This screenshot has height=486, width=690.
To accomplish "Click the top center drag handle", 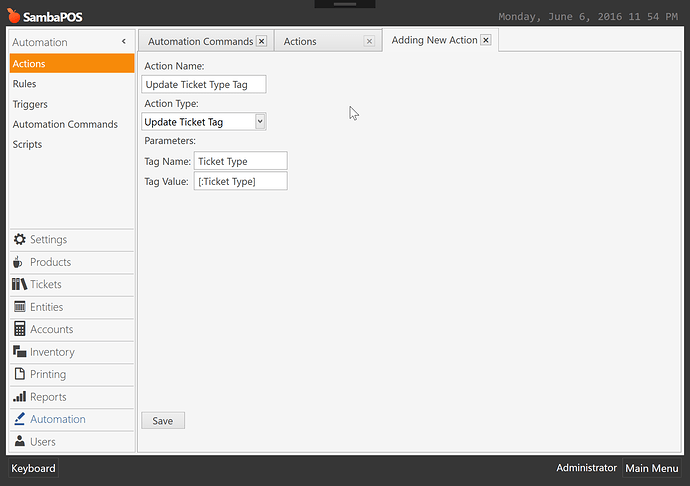I will coord(345,4).
